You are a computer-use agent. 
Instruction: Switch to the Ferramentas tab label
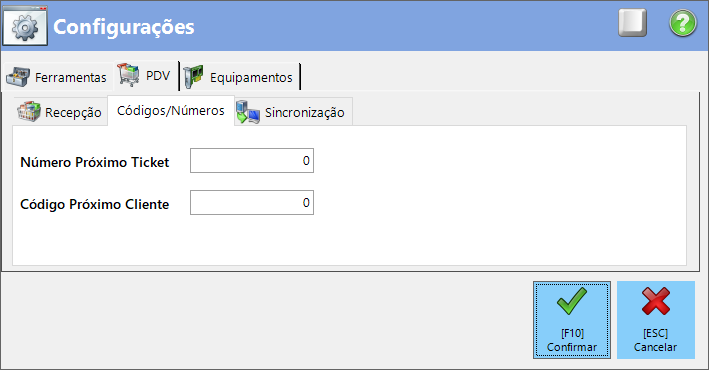coord(71,77)
